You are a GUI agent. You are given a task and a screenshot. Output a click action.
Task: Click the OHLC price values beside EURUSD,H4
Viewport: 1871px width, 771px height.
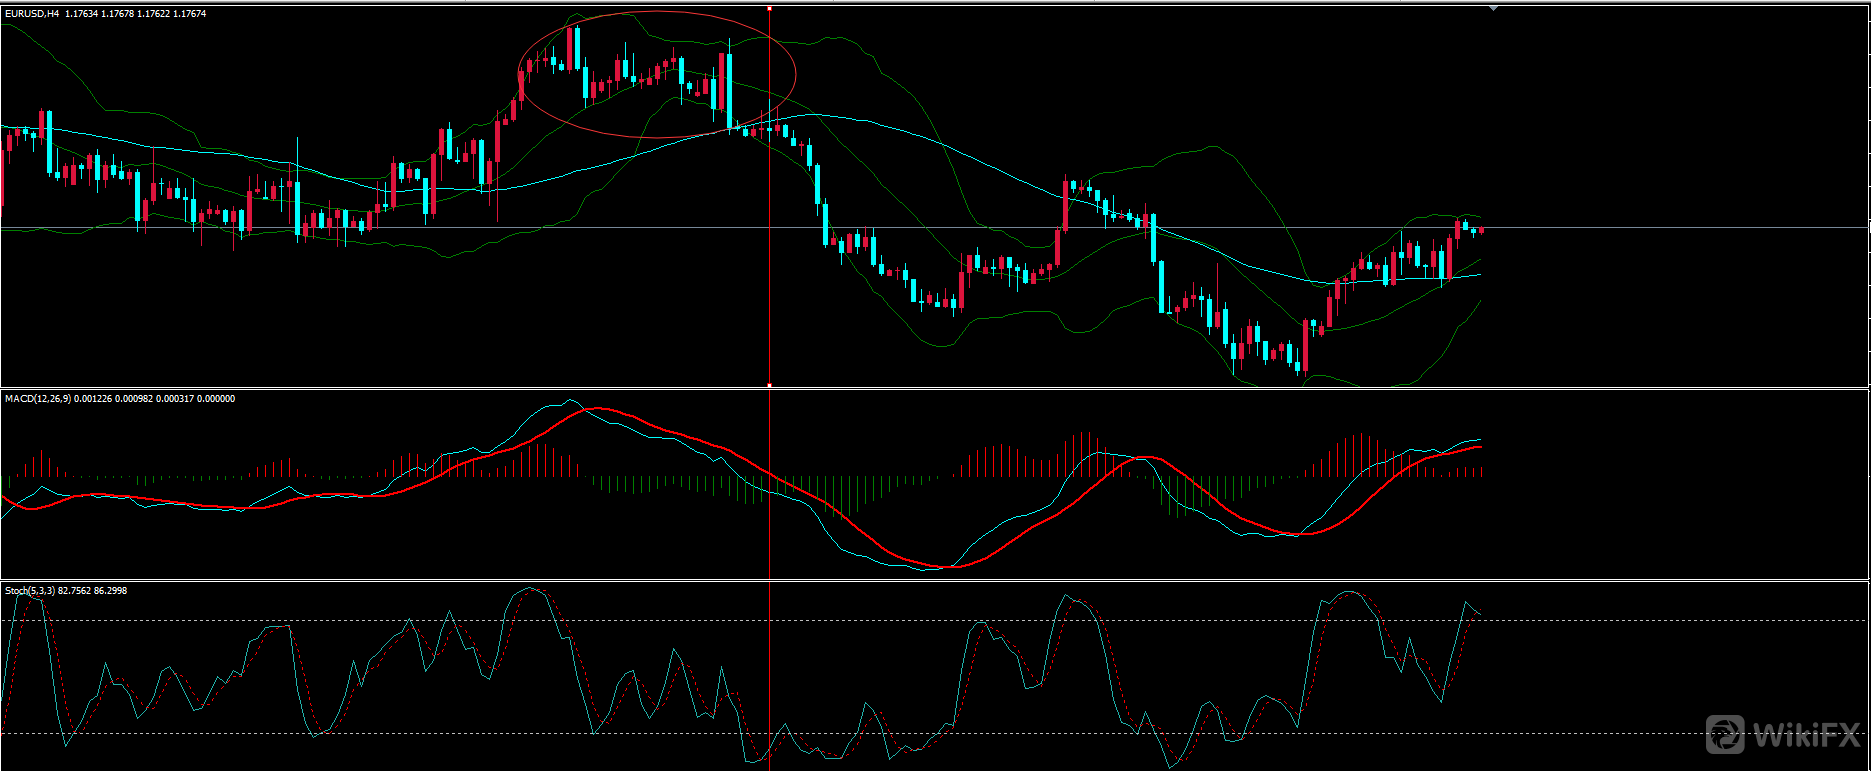click(x=135, y=14)
